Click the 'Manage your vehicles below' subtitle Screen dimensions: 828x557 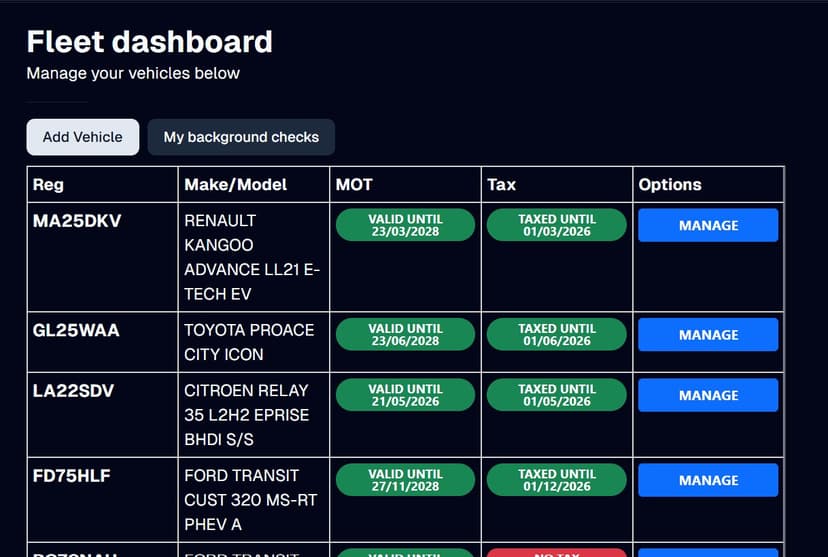pos(133,73)
